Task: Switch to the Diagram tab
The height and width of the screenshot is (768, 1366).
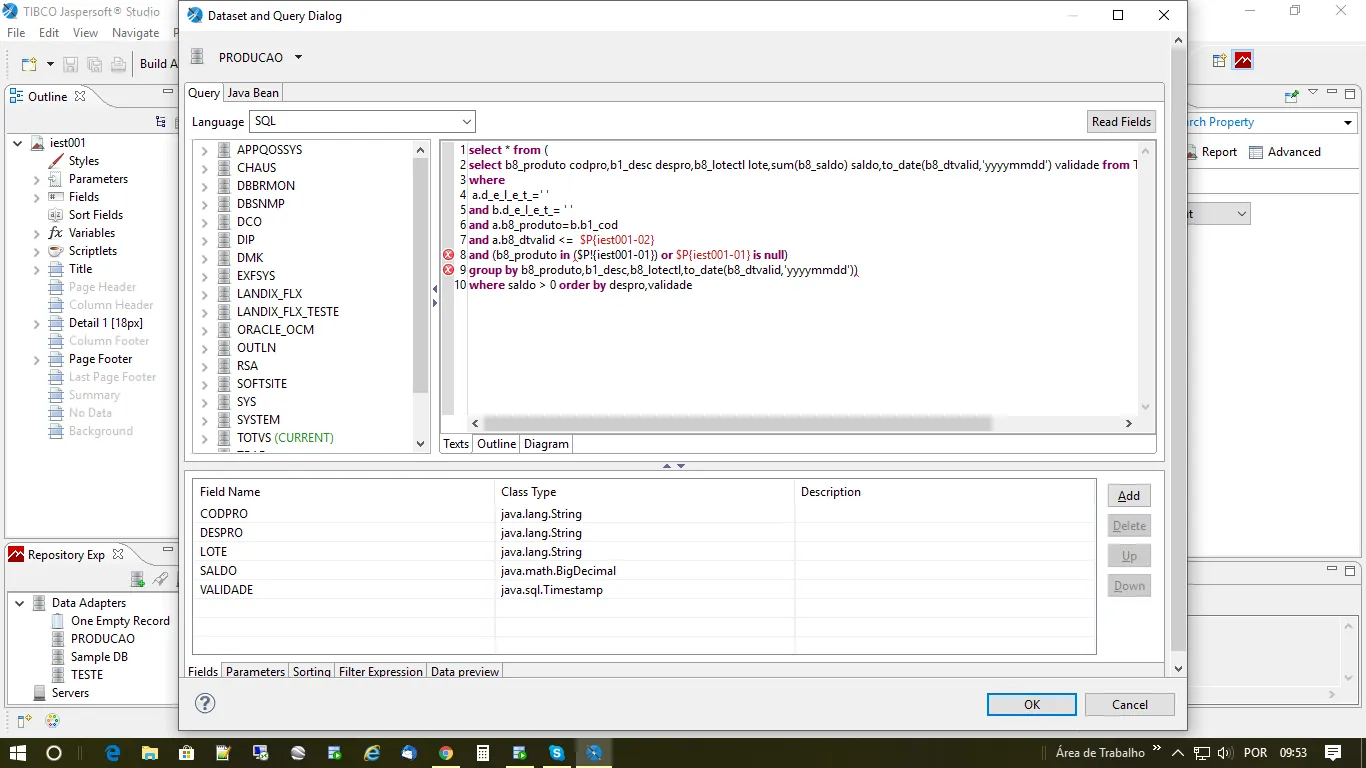Action: click(546, 444)
